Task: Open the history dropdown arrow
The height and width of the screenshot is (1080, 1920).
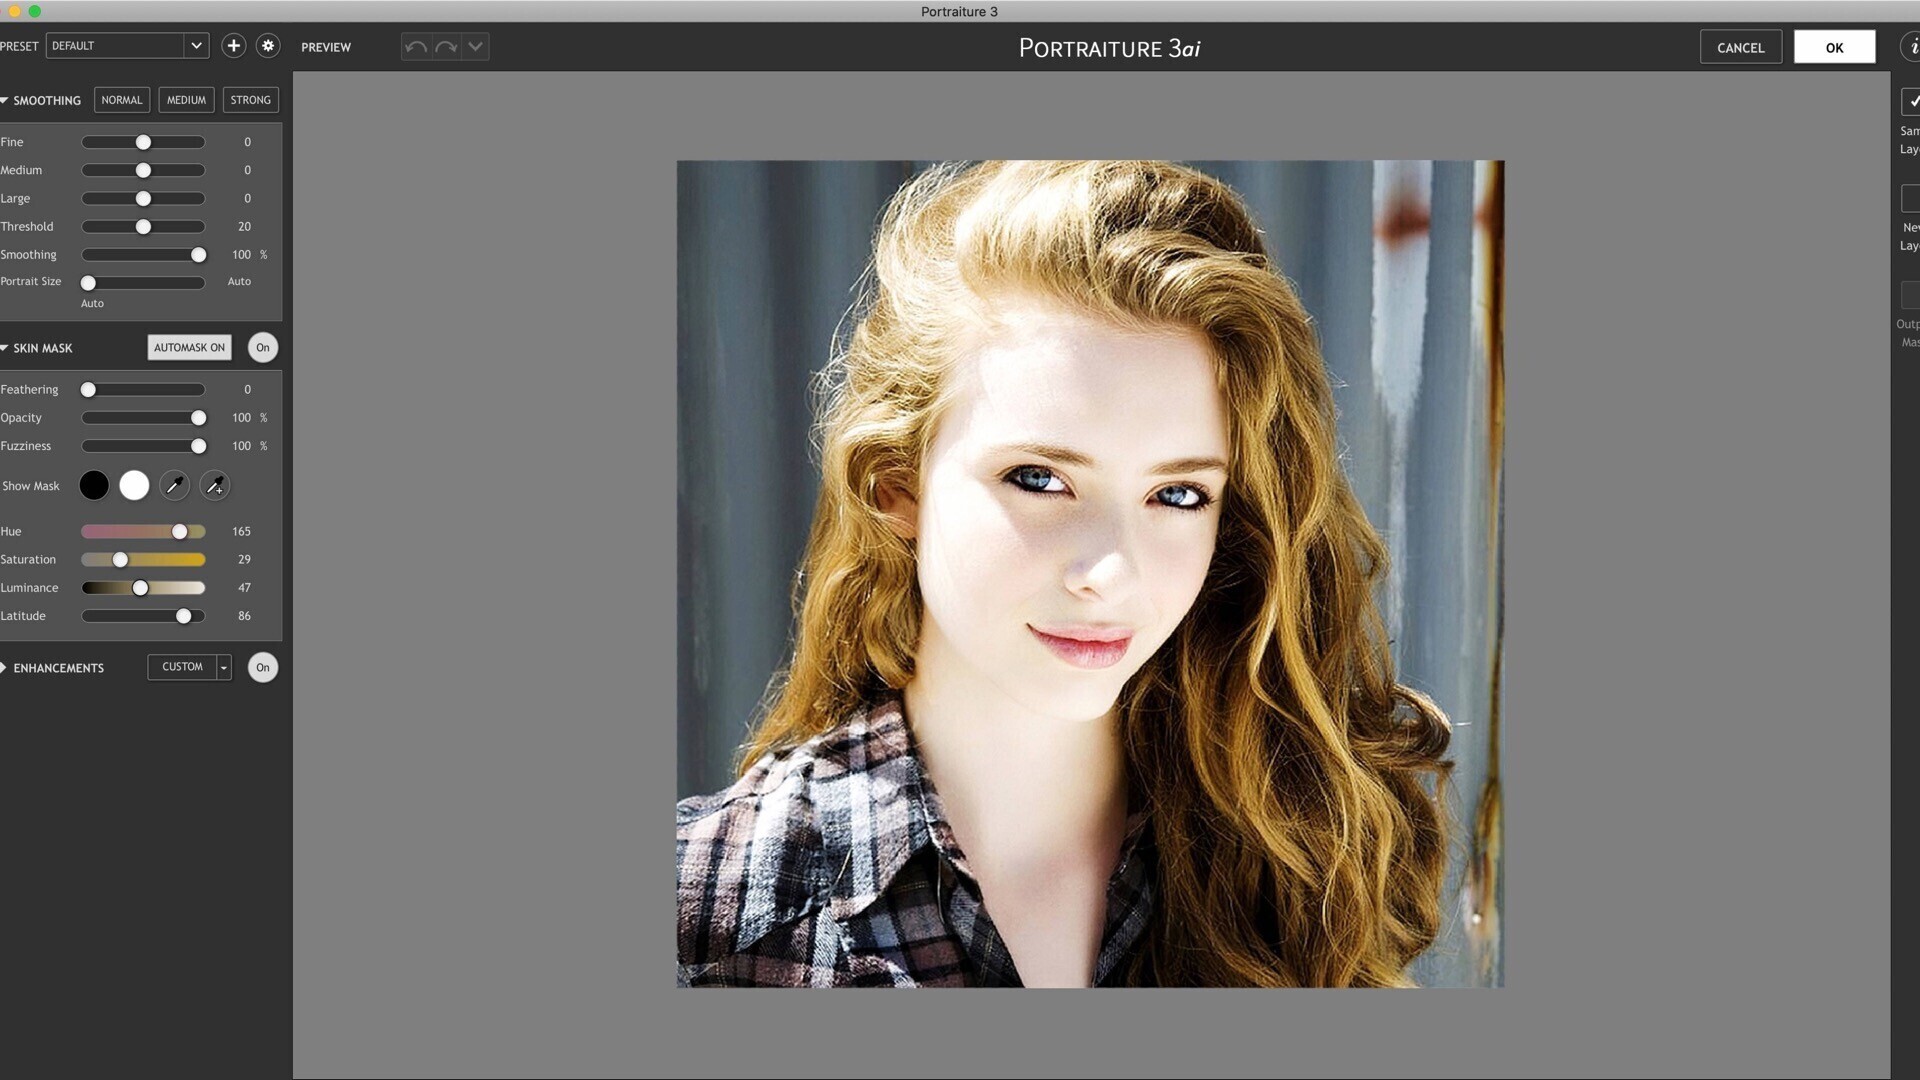Action: pos(476,47)
